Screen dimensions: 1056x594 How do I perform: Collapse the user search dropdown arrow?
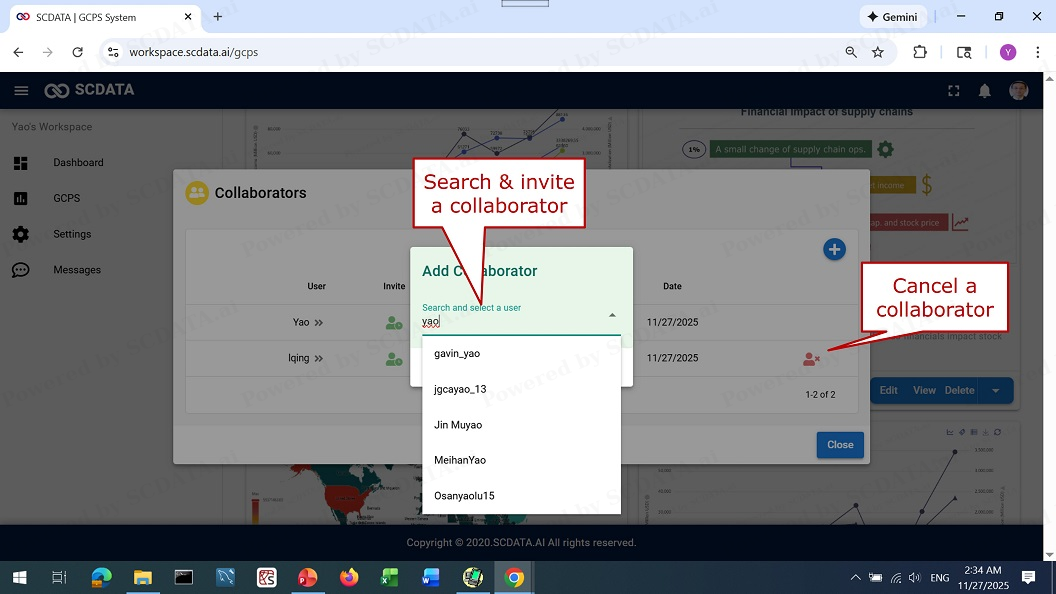click(612, 315)
